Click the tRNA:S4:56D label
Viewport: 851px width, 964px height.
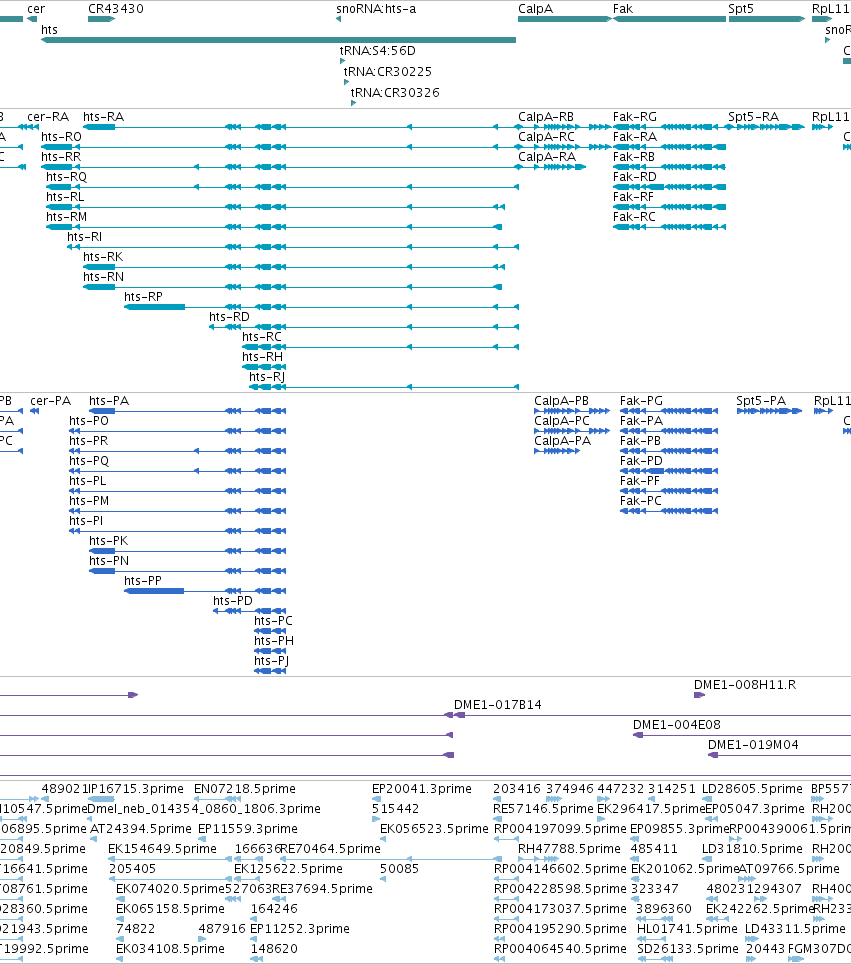[378, 50]
